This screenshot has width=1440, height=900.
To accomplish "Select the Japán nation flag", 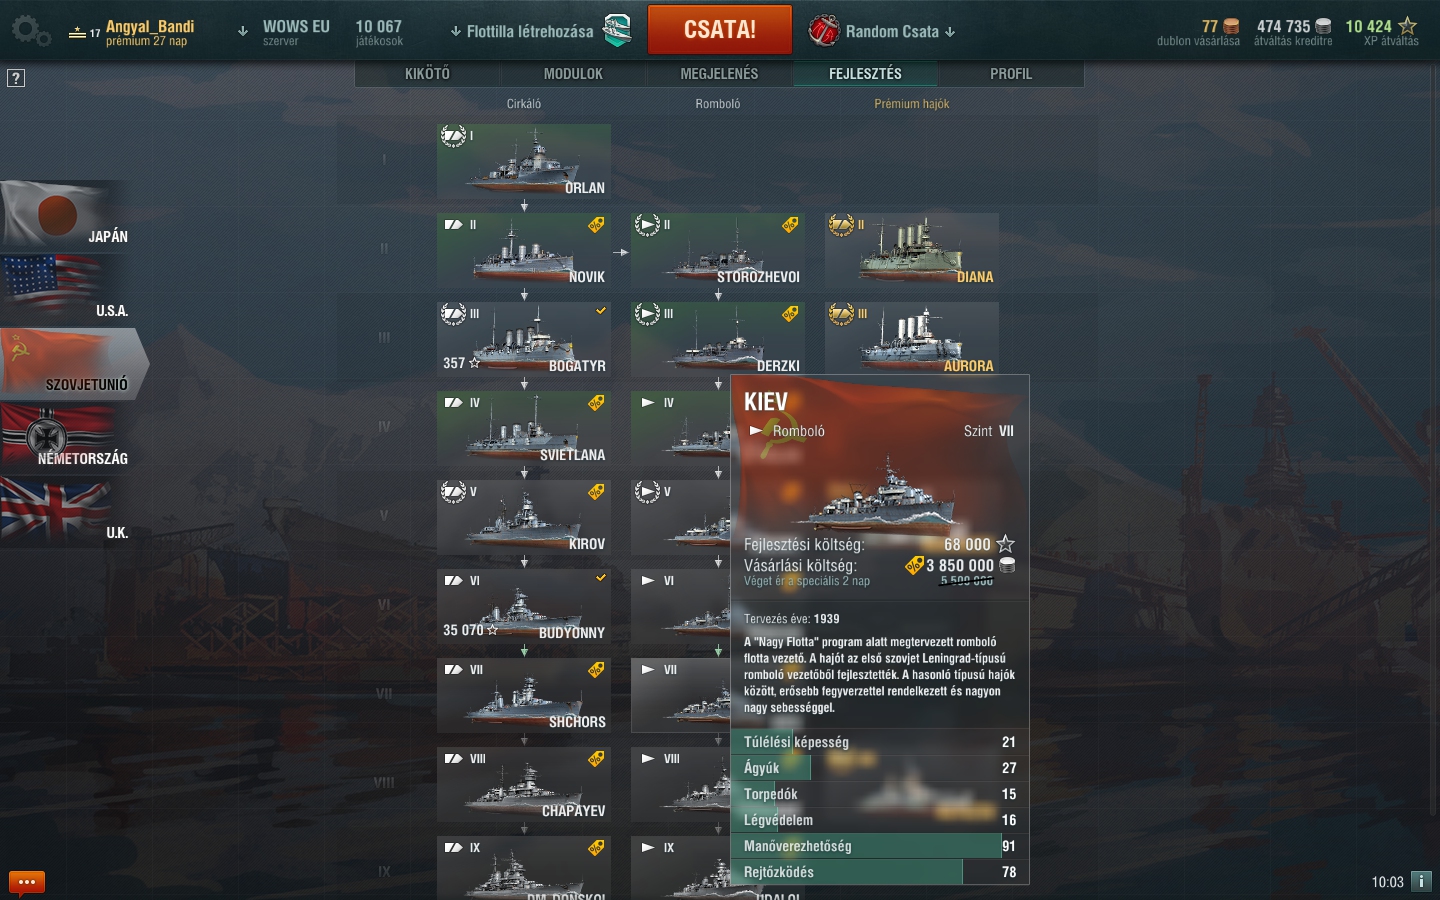I will (66, 215).
